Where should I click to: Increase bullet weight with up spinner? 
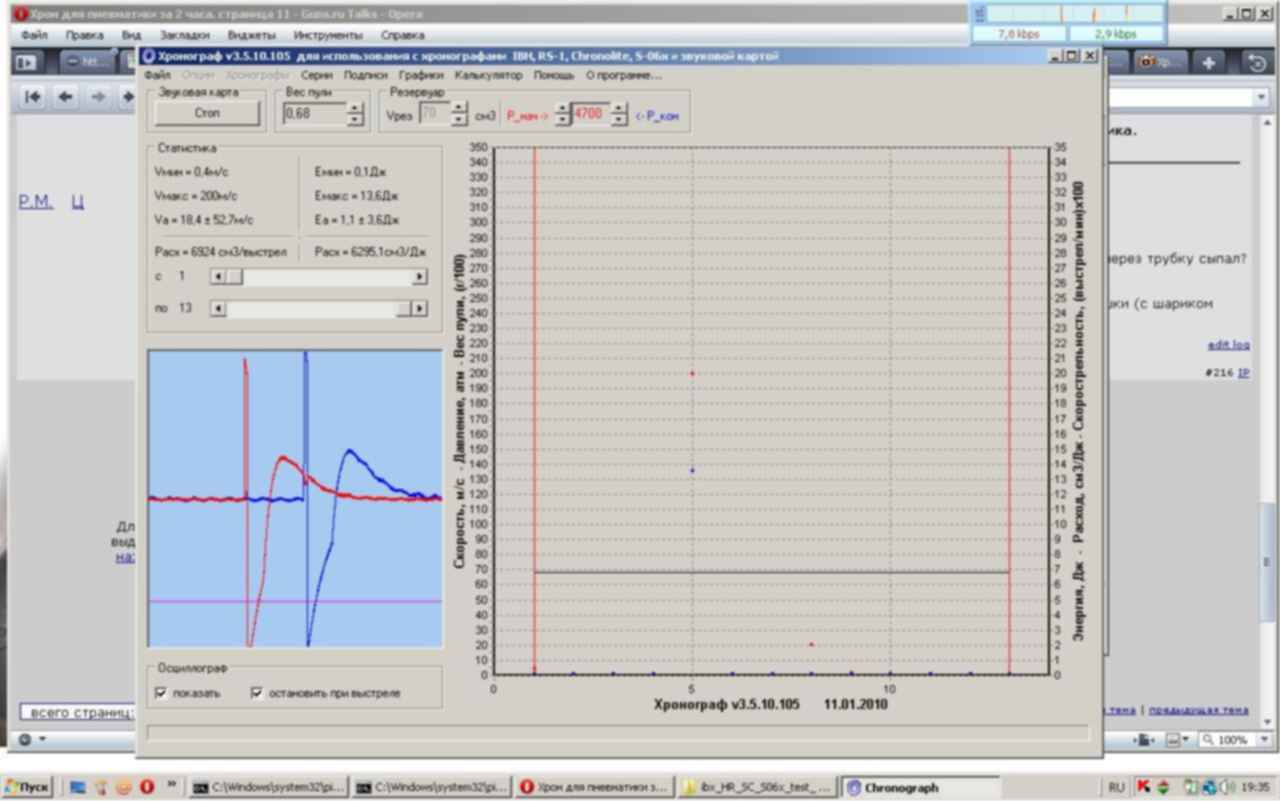[354, 108]
